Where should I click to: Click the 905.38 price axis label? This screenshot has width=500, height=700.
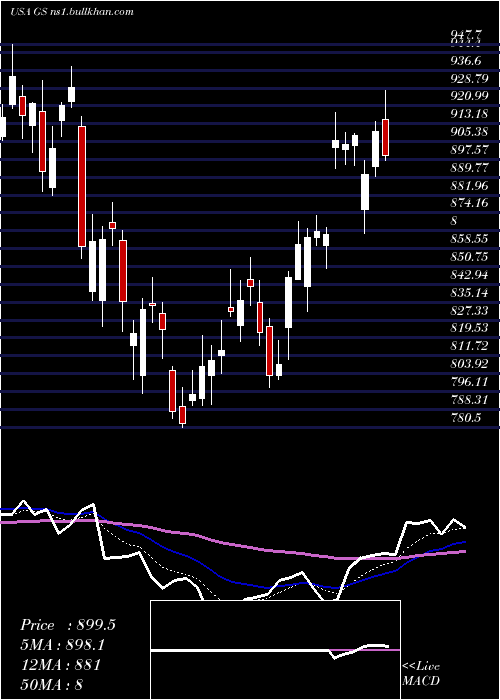pyautogui.click(x=469, y=132)
